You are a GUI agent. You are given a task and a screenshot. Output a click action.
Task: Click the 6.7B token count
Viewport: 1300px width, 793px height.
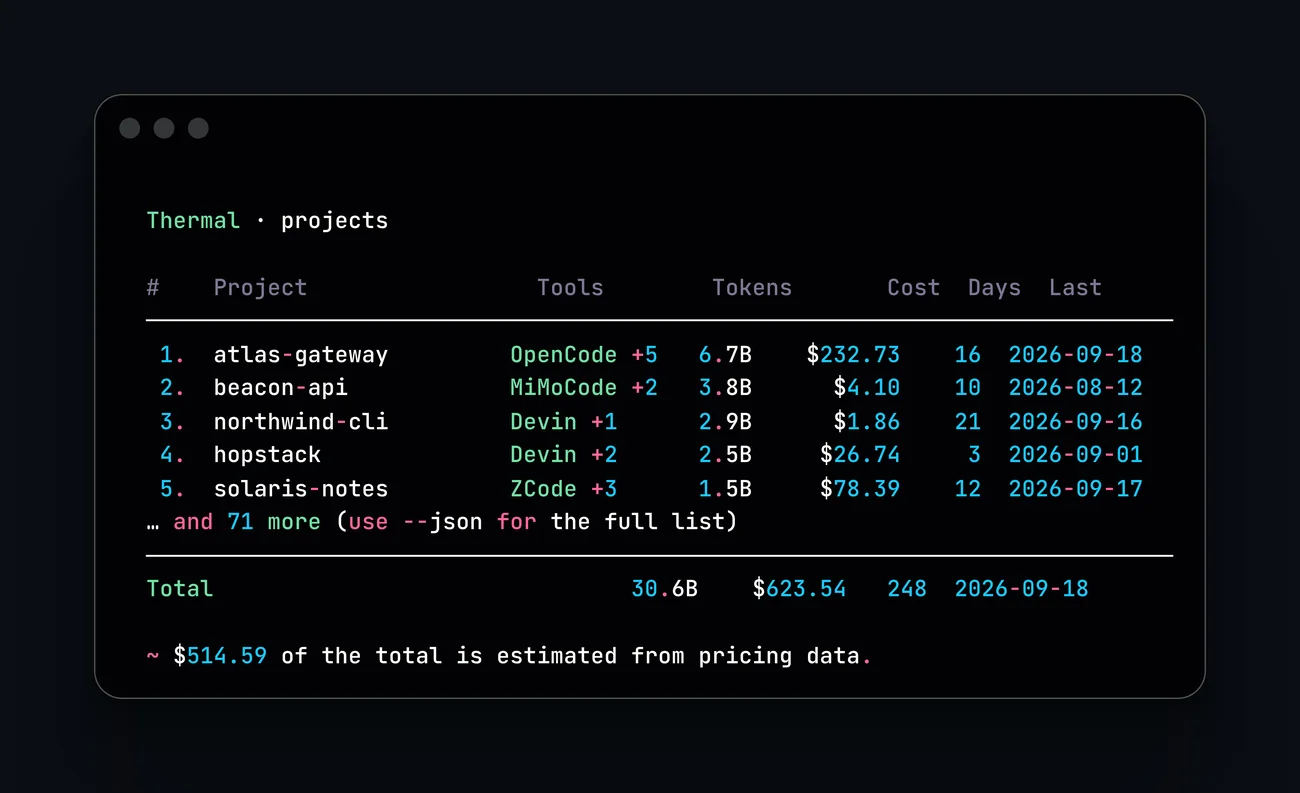pyautogui.click(x=725, y=355)
